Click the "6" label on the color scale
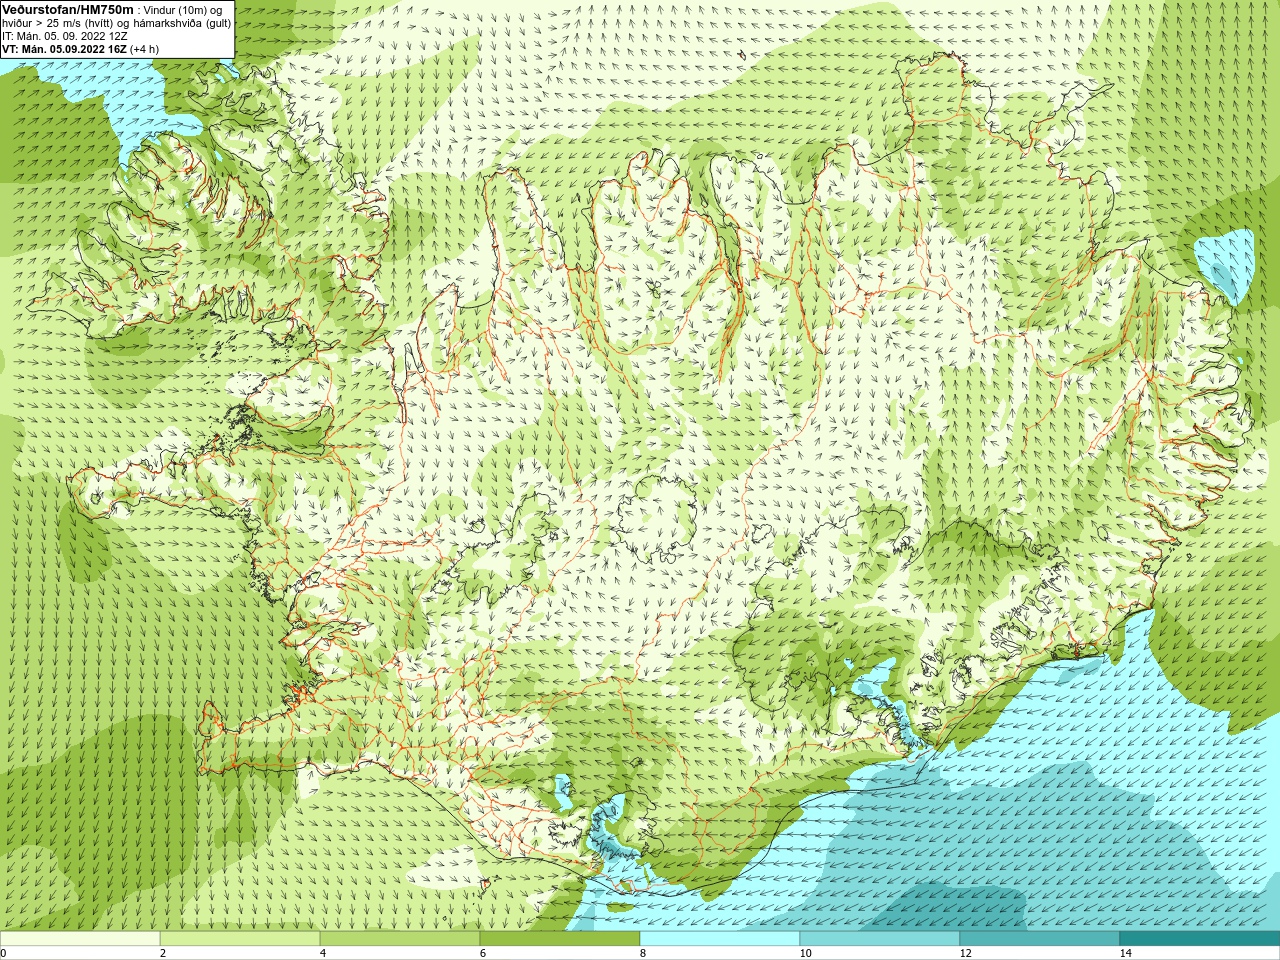The image size is (1280, 960). click(x=483, y=953)
